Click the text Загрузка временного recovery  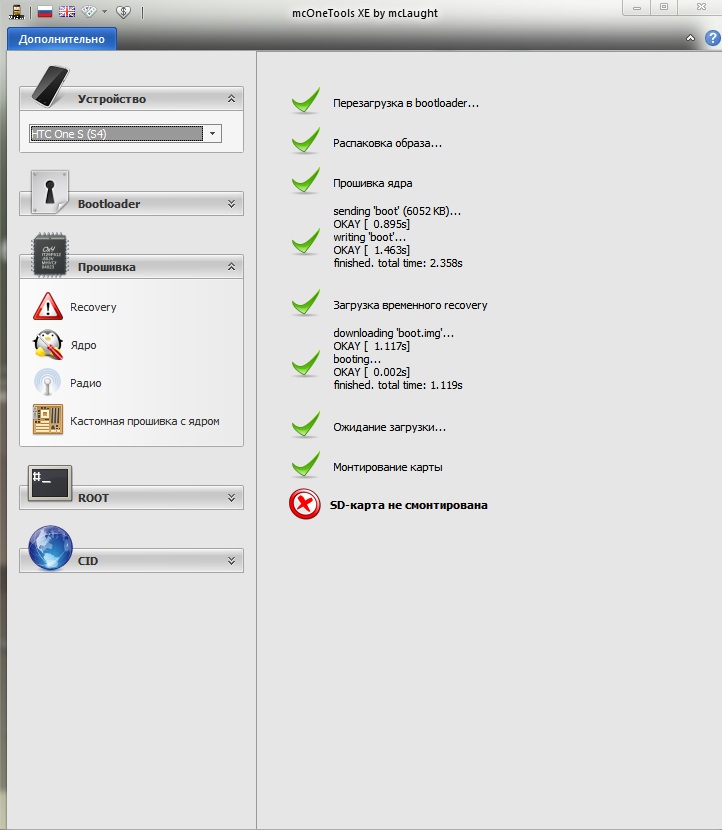click(x=410, y=305)
